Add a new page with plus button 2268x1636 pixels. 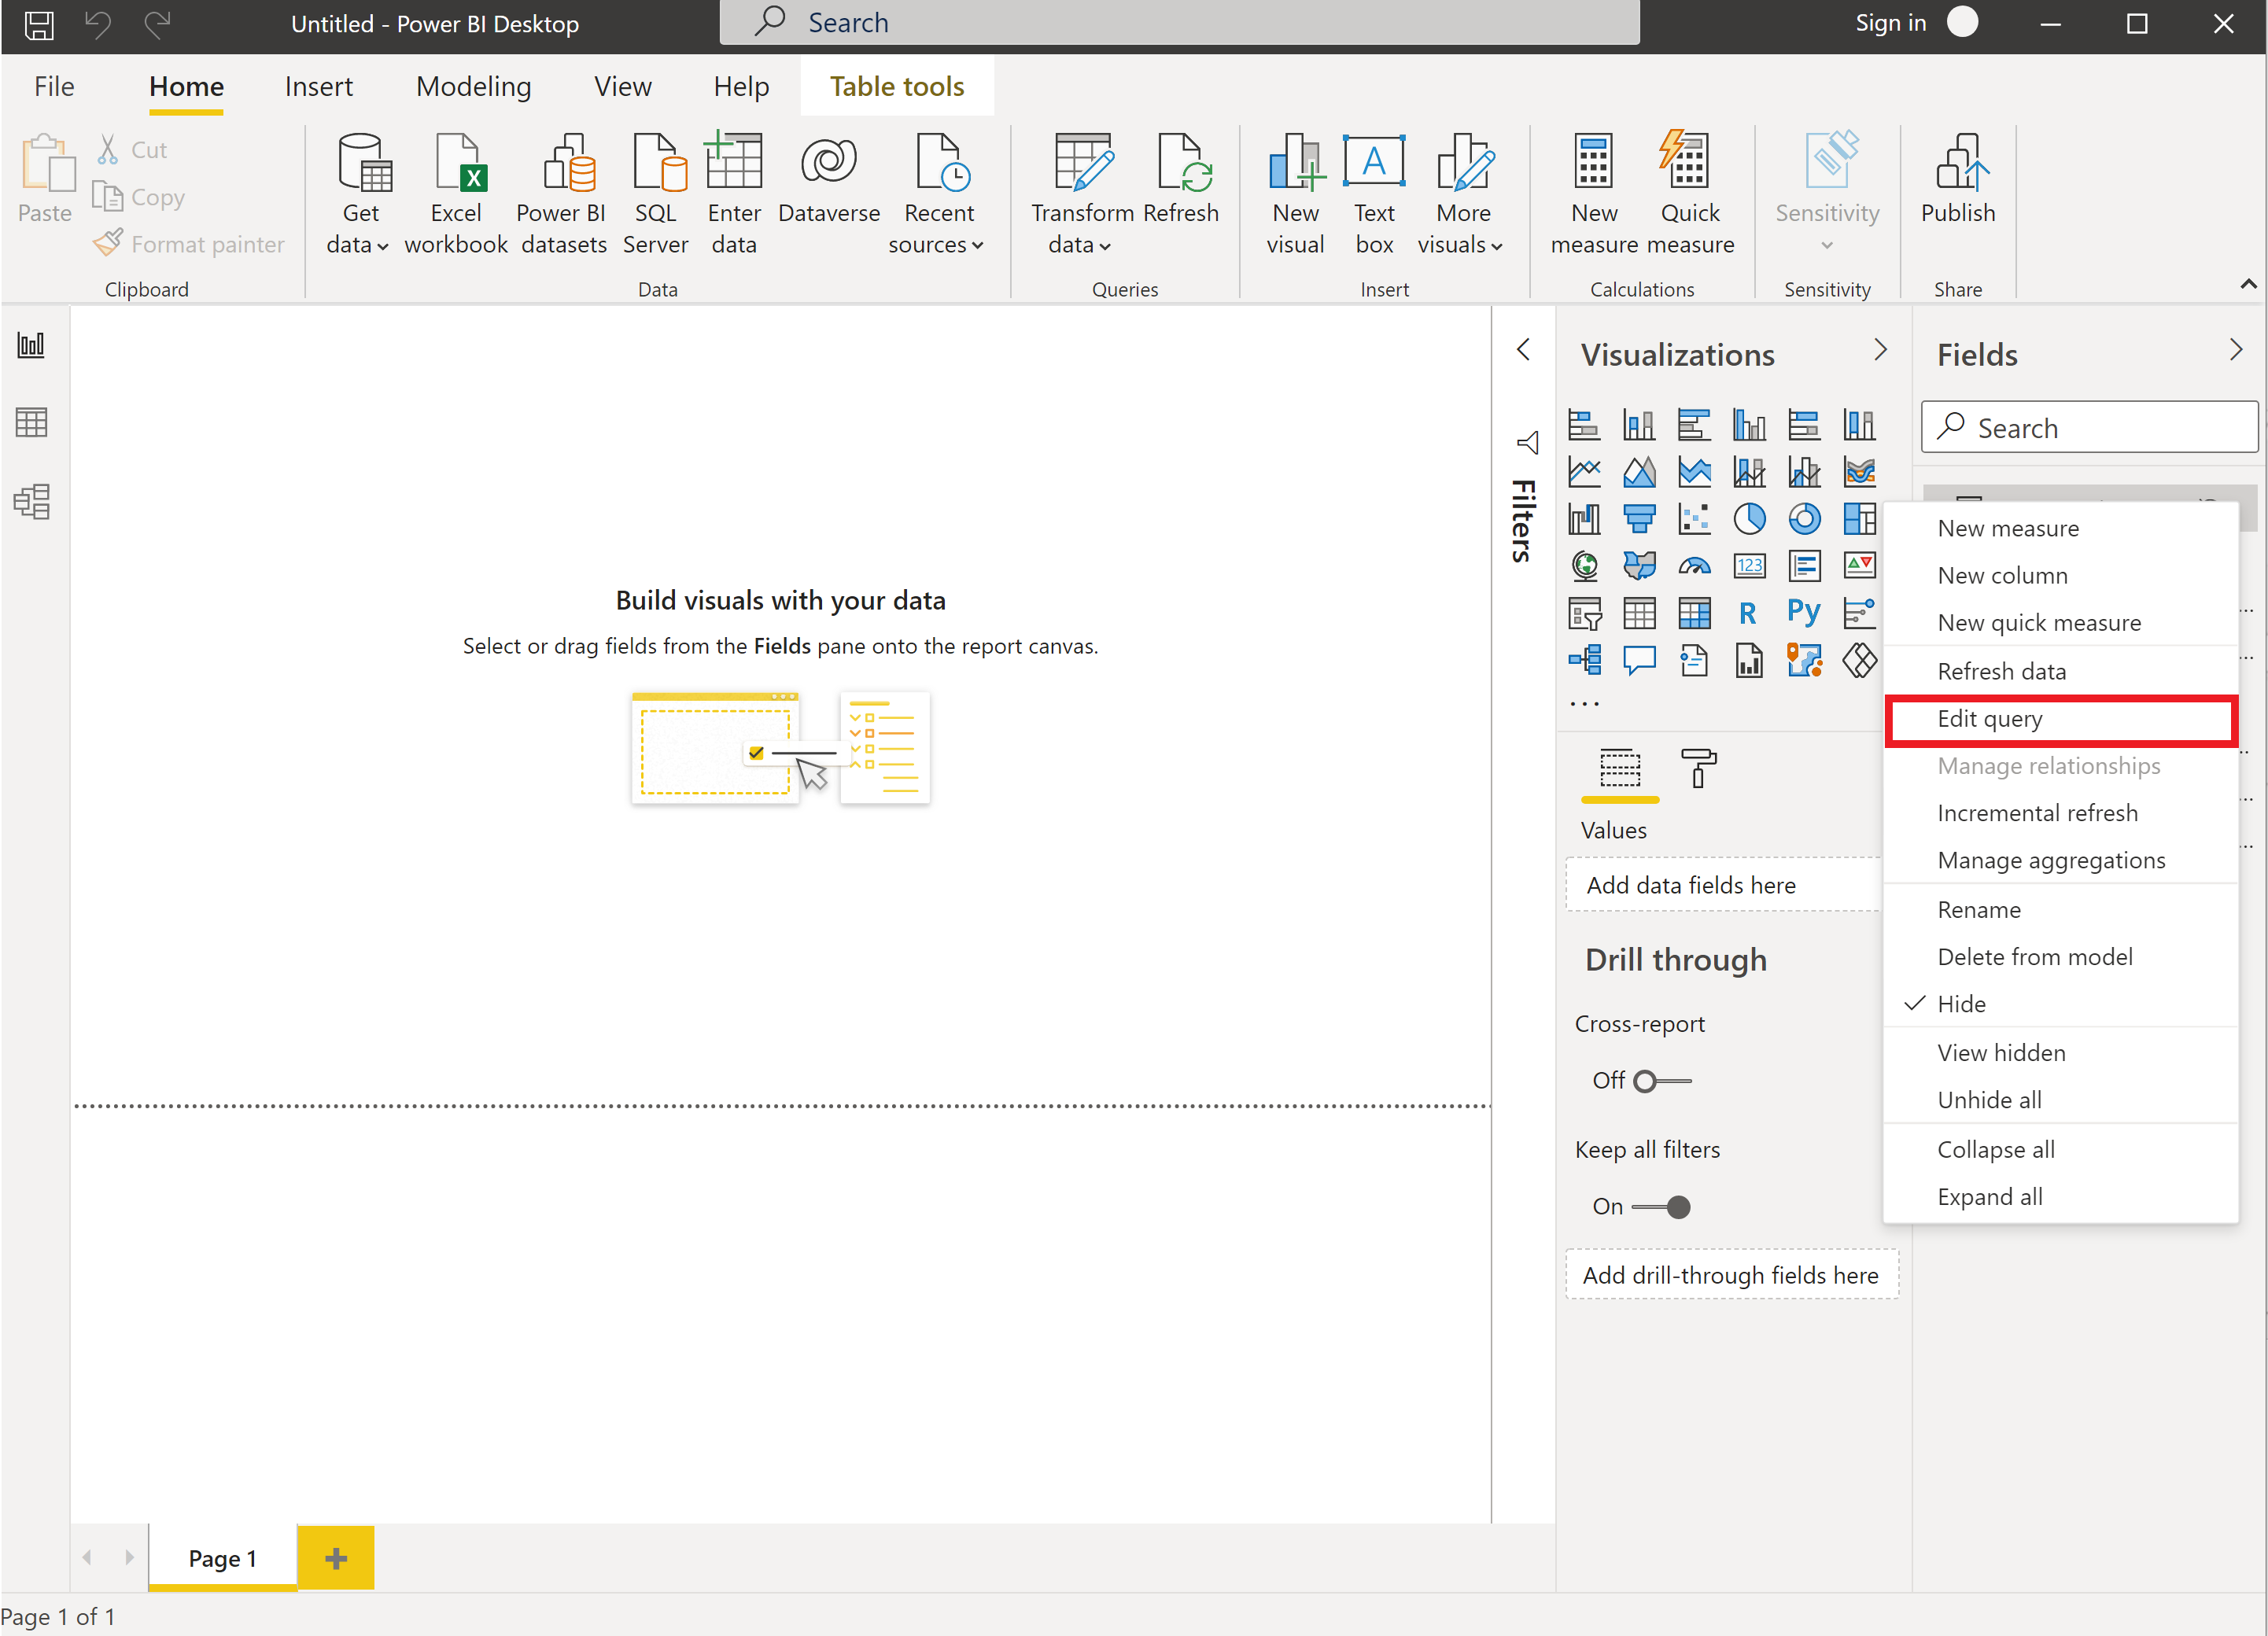coord(336,1557)
